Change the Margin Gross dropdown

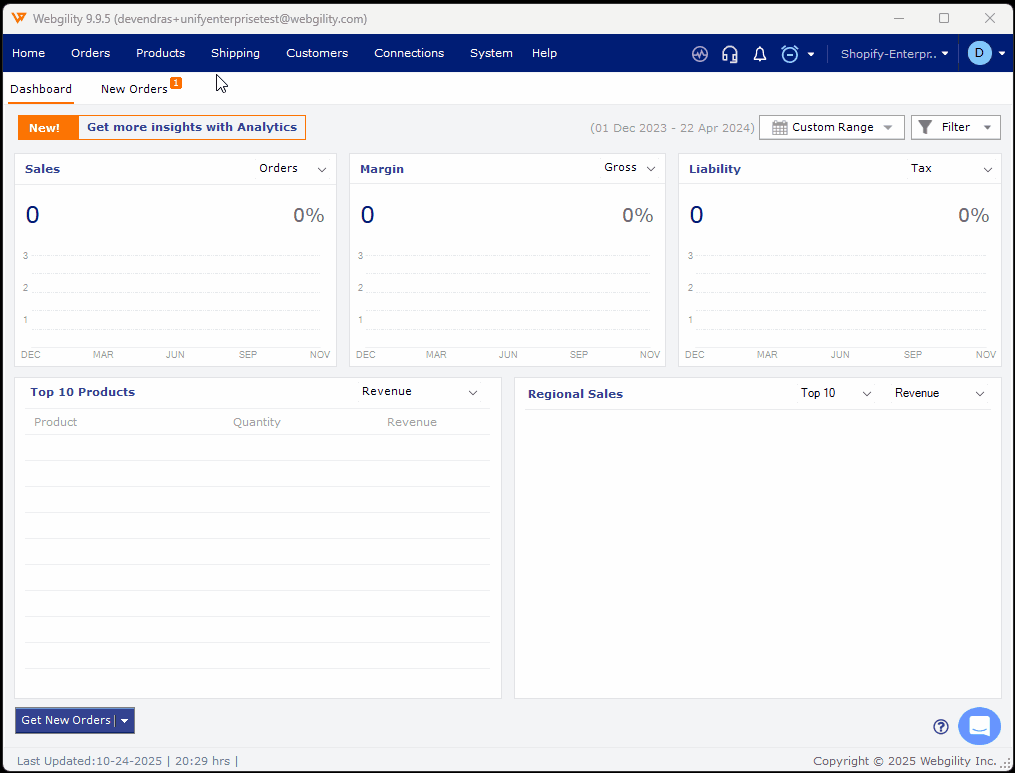click(x=630, y=168)
